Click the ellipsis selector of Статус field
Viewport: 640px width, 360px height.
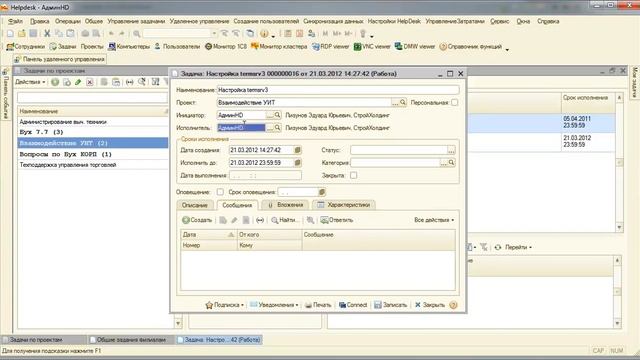coord(451,150)
